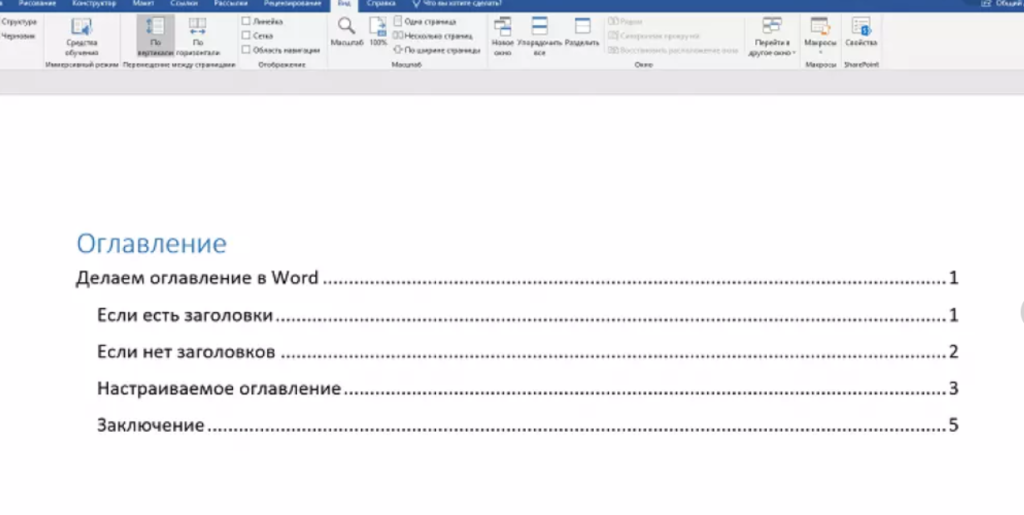Open the Immersive Reader learning tools (Средства обучения)

tap(81, 35)
